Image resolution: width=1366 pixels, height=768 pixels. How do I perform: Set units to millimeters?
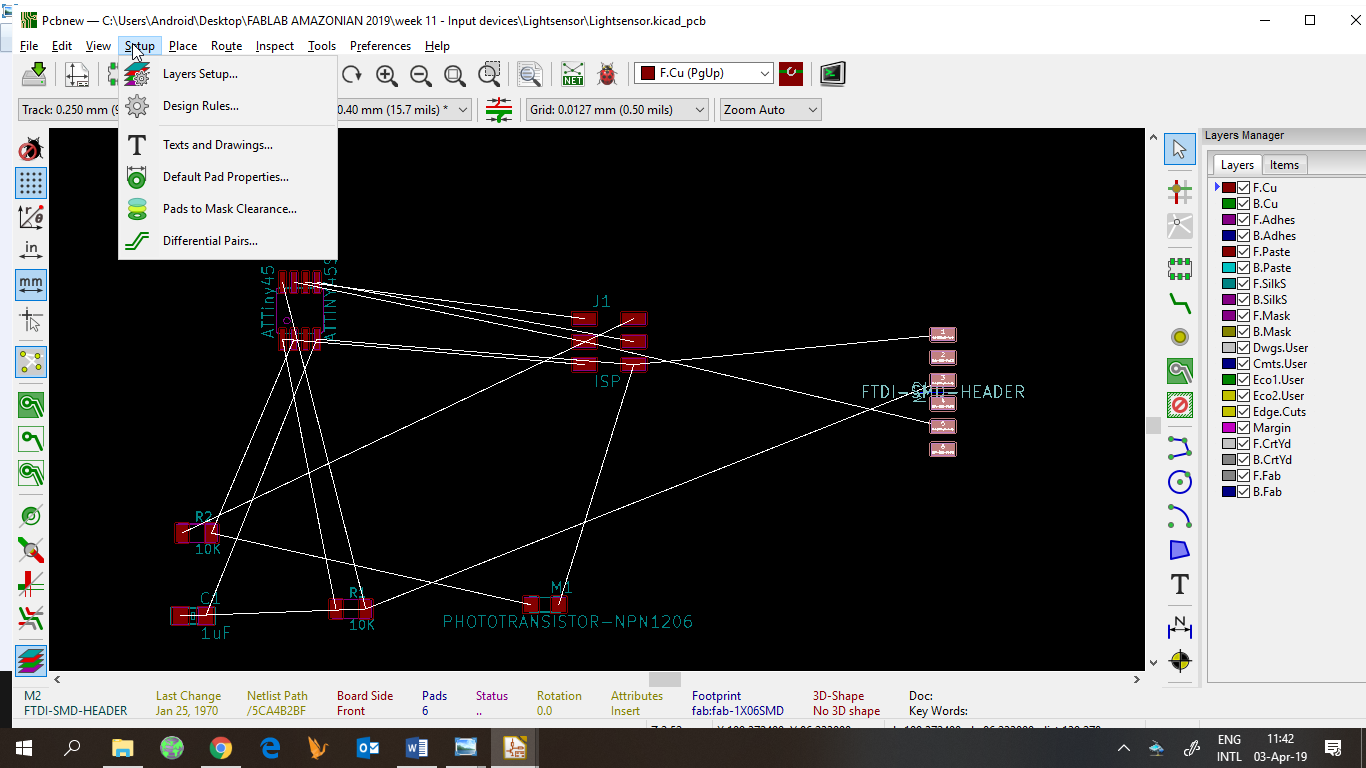31,285
